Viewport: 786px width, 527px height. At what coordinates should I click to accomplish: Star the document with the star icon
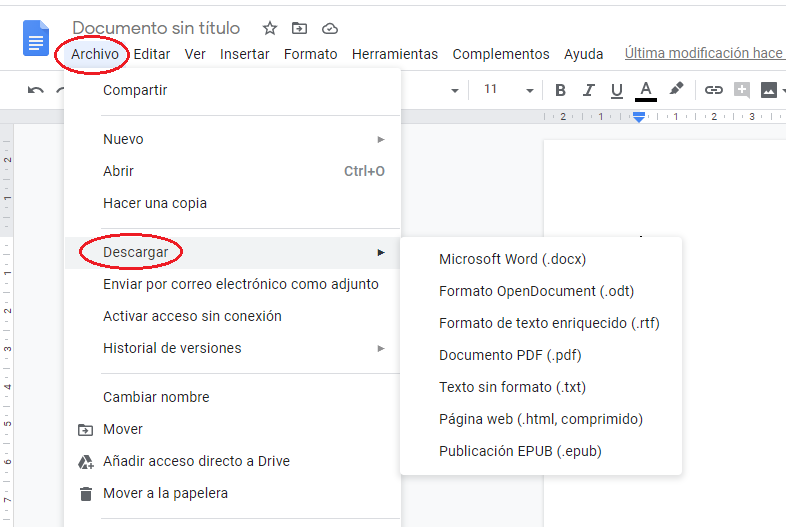coord(270,28)
